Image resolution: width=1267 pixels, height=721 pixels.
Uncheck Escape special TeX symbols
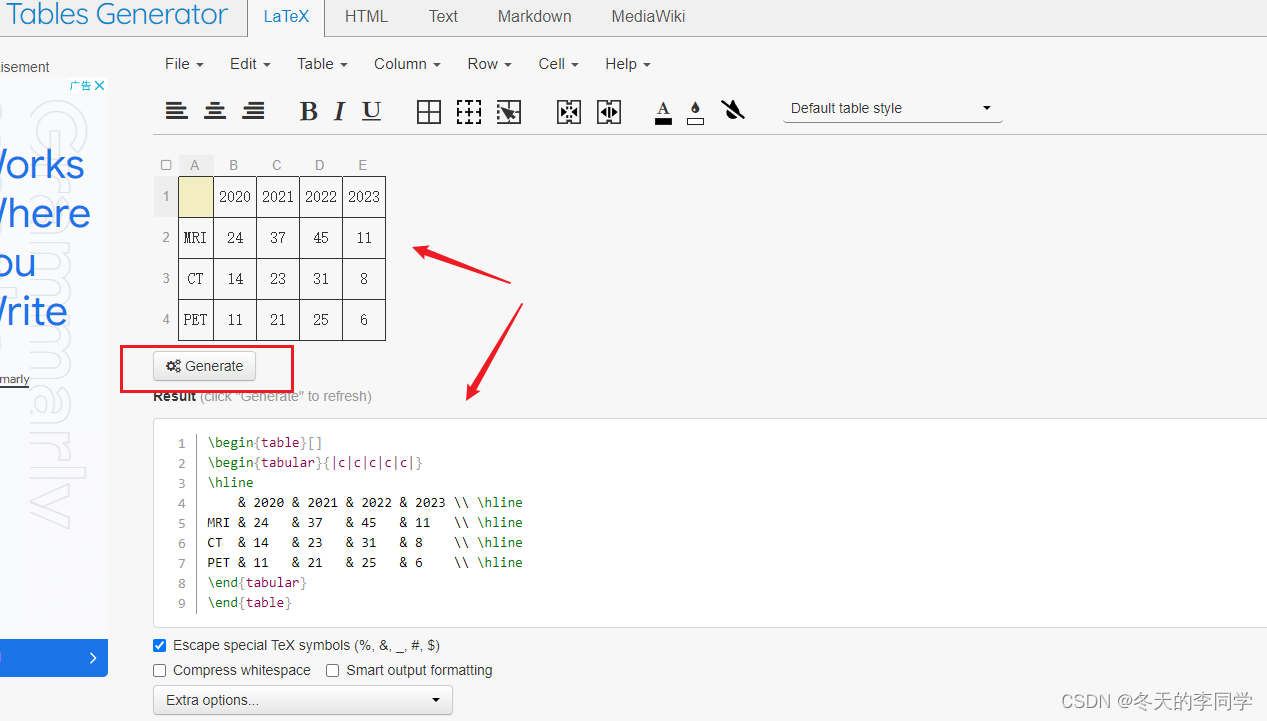pyautogui.click(x=160, y=646)
